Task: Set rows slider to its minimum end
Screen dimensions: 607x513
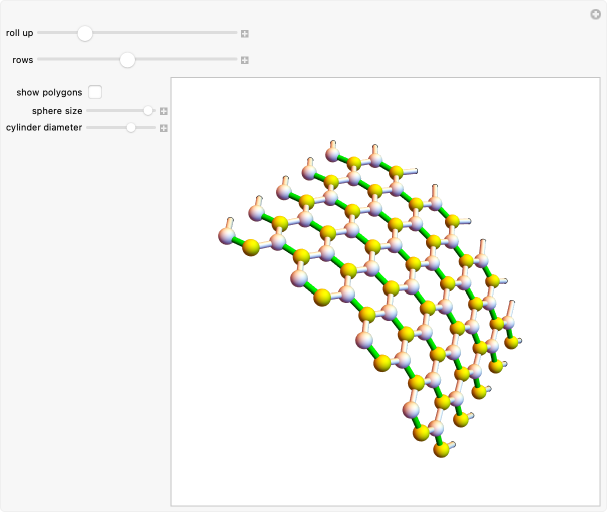Action: 39,60
